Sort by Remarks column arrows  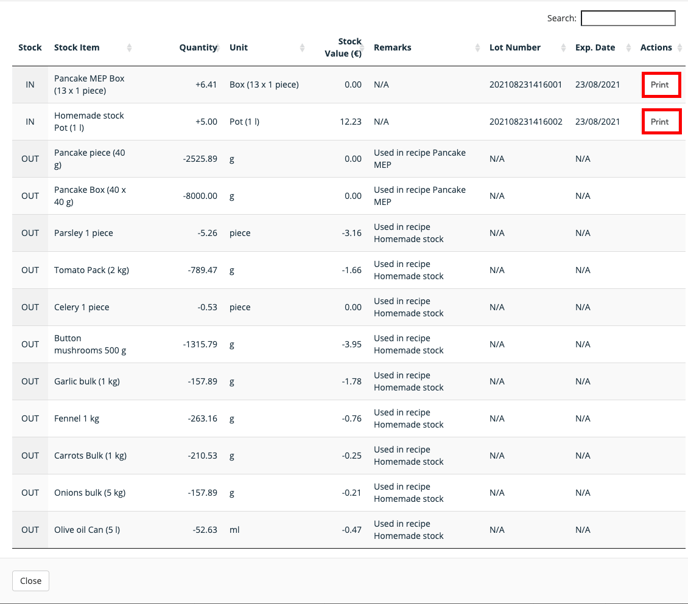477,47
